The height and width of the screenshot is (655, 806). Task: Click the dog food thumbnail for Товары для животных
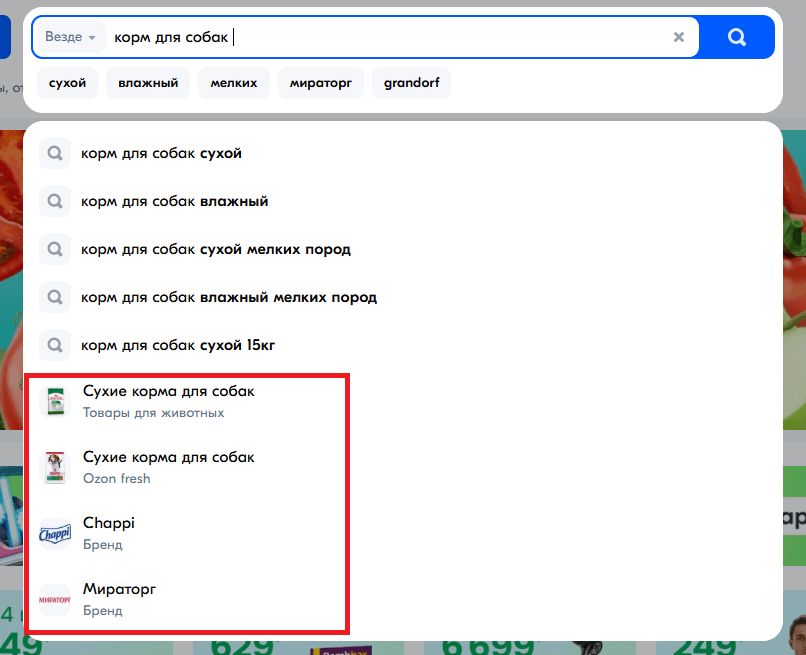pyautogui.click(x=55, y=402)
